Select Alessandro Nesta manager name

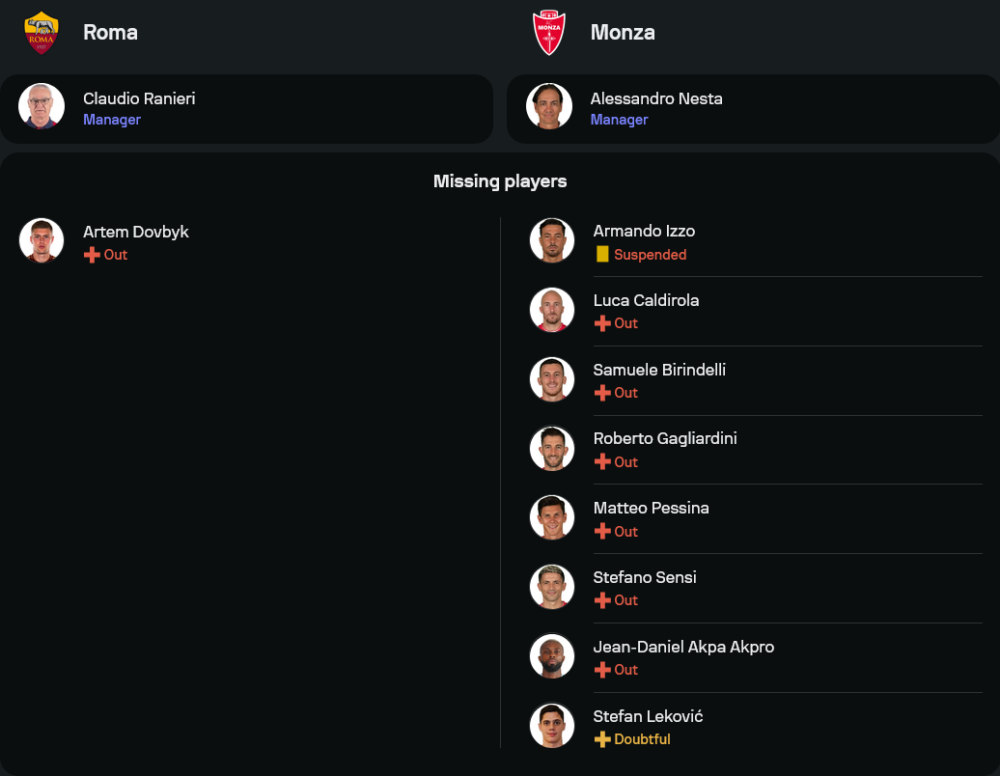[656, 99]
